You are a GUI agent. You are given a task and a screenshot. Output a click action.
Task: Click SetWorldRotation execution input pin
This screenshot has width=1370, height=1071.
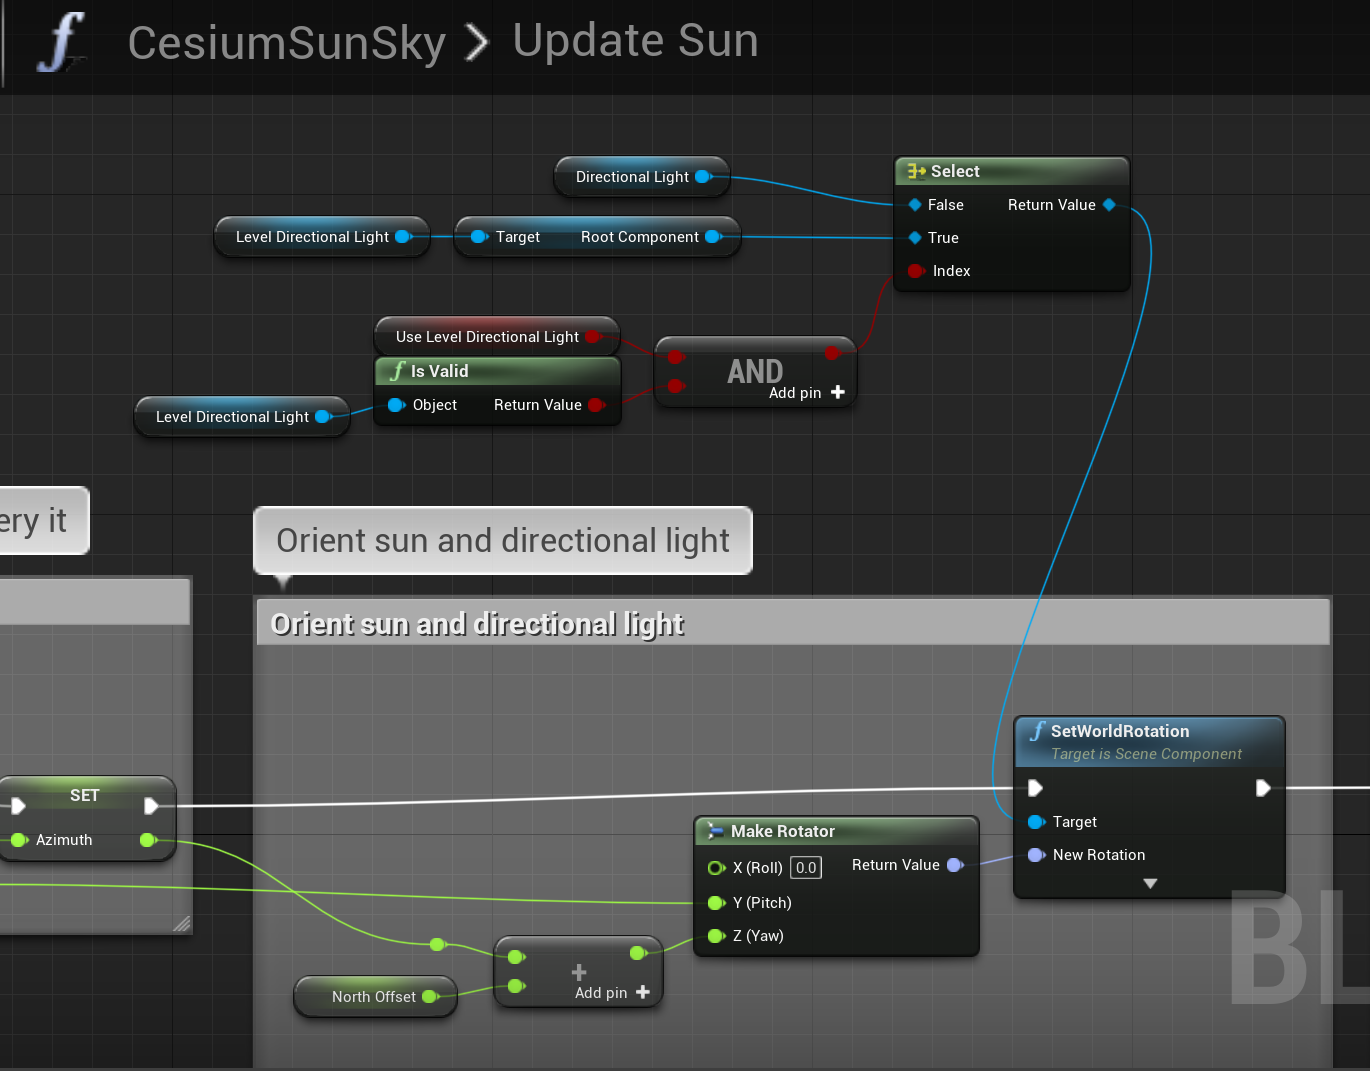click(1036, 788)
